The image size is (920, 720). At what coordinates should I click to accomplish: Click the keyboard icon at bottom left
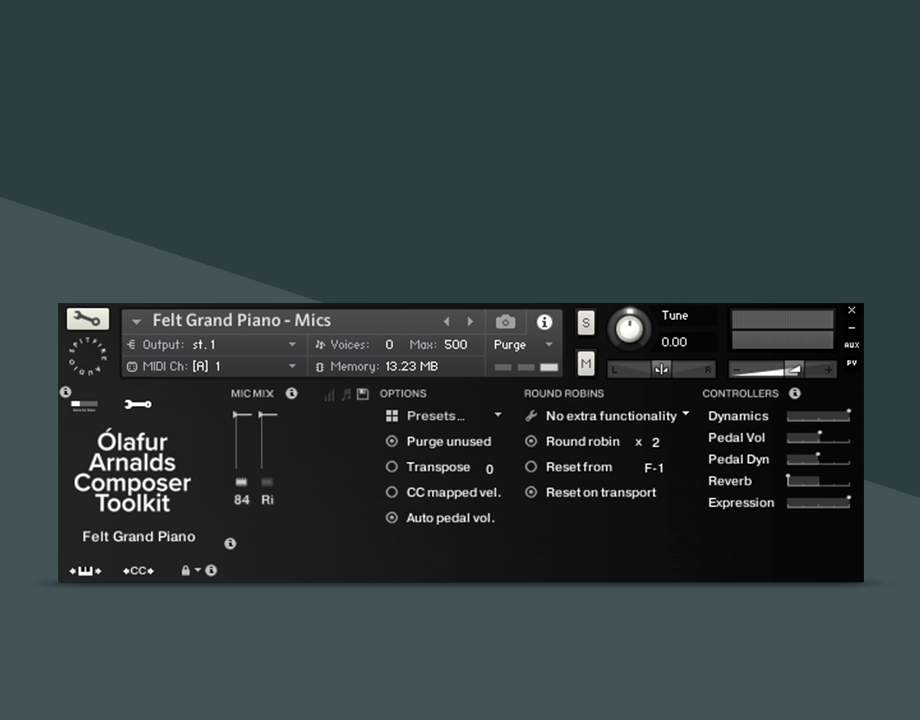tap(85, 571)
